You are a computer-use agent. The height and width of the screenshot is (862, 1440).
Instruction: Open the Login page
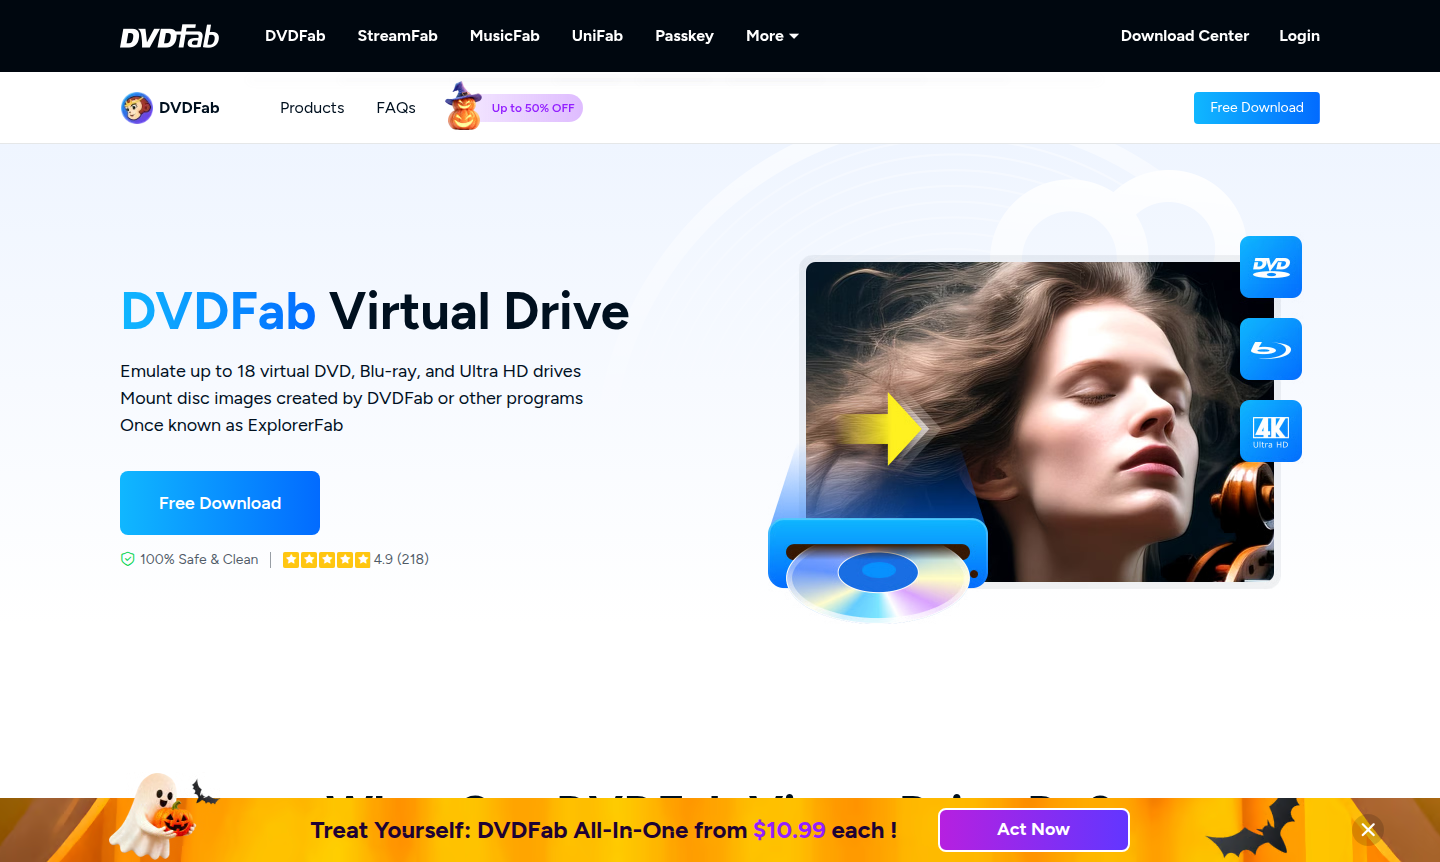tap(1299, 36)
